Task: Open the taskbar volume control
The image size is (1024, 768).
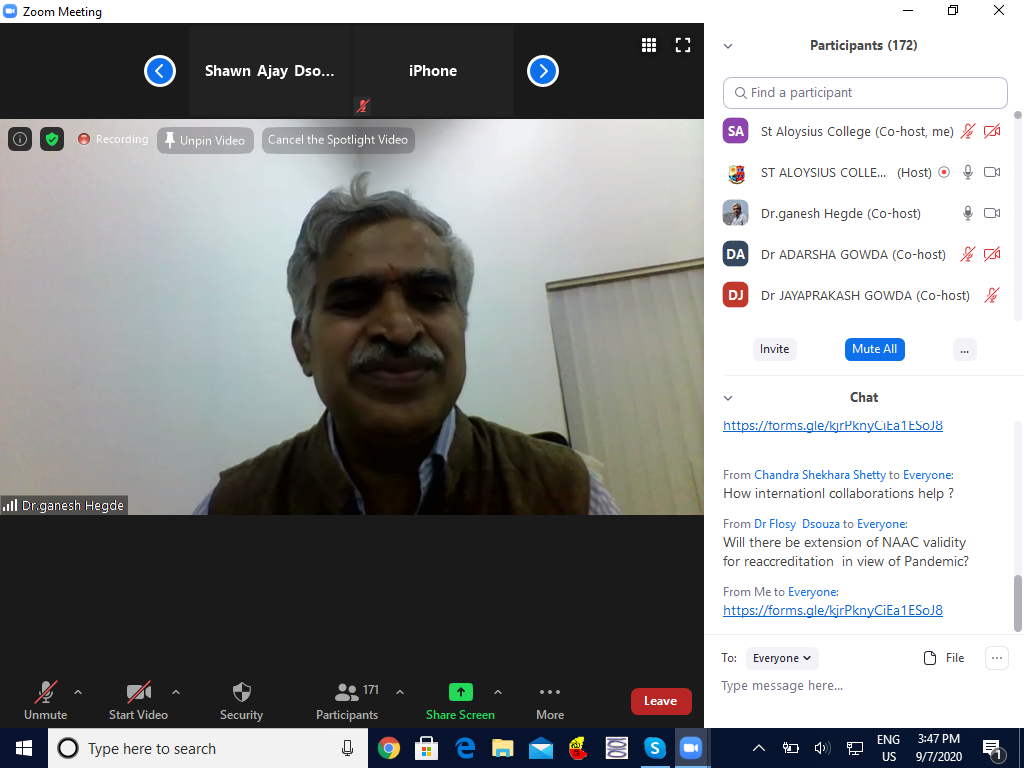Action: pyautogui.click(x=822, y=748)
